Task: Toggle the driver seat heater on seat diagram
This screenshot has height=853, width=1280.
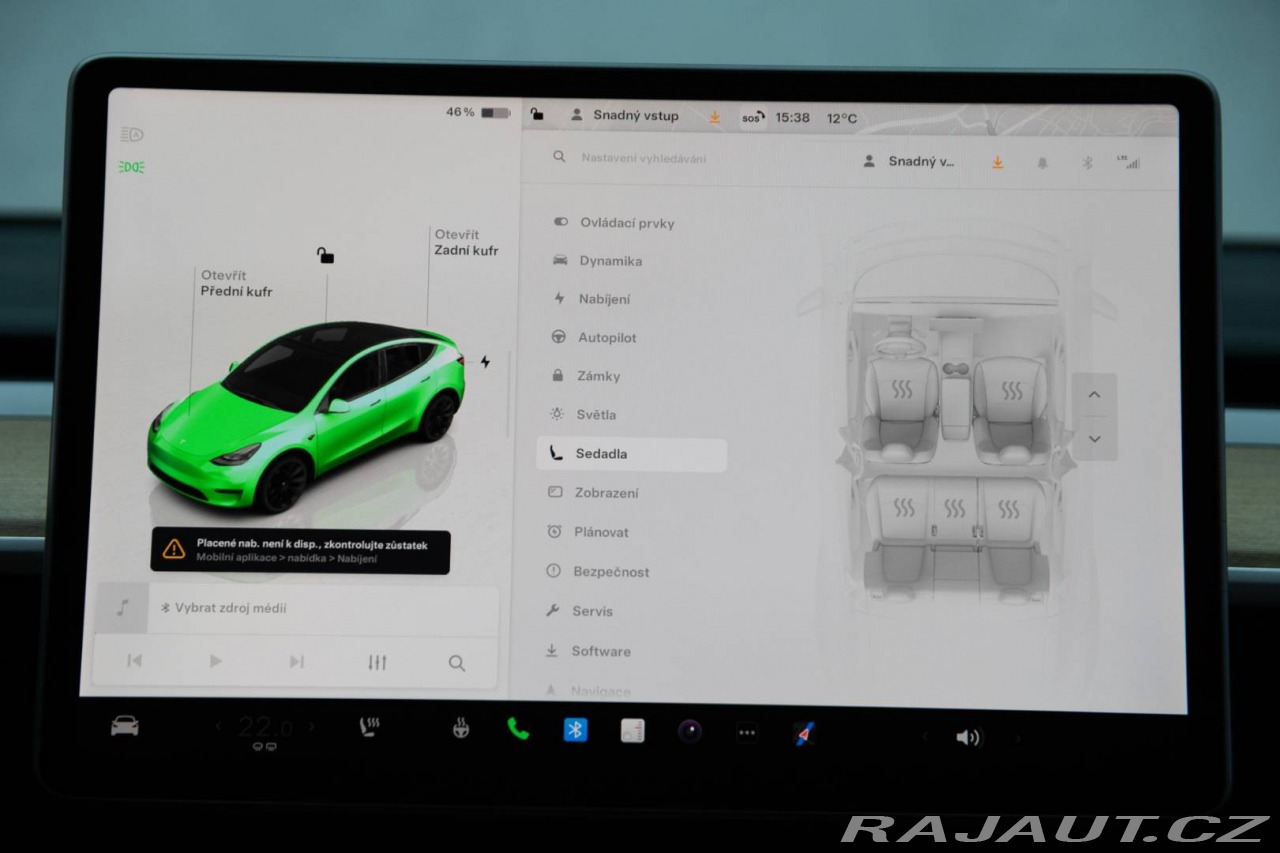Action: 902,390
